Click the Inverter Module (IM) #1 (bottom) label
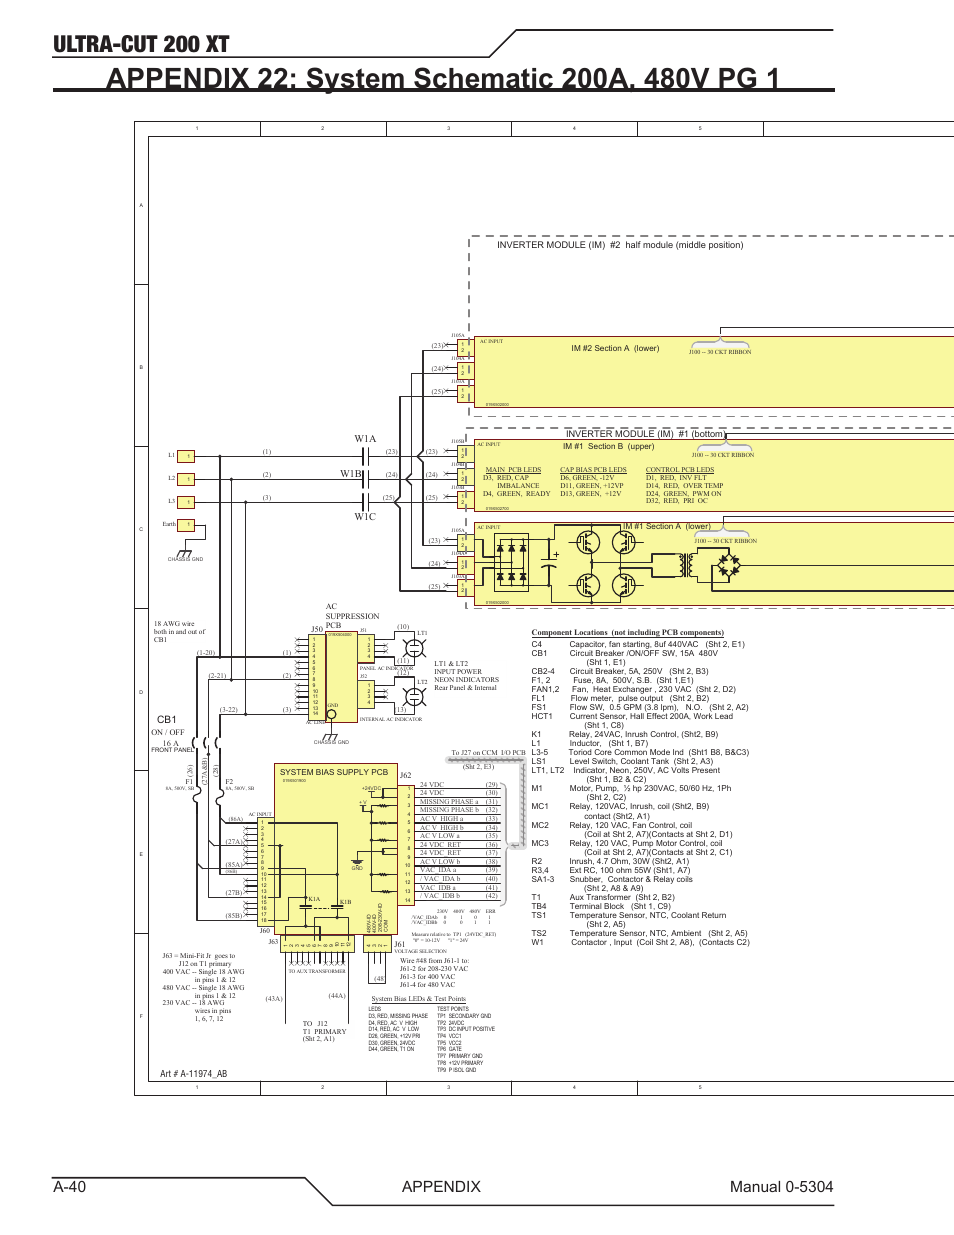The width and height of the screenshot is (954, 1235). 645,434
